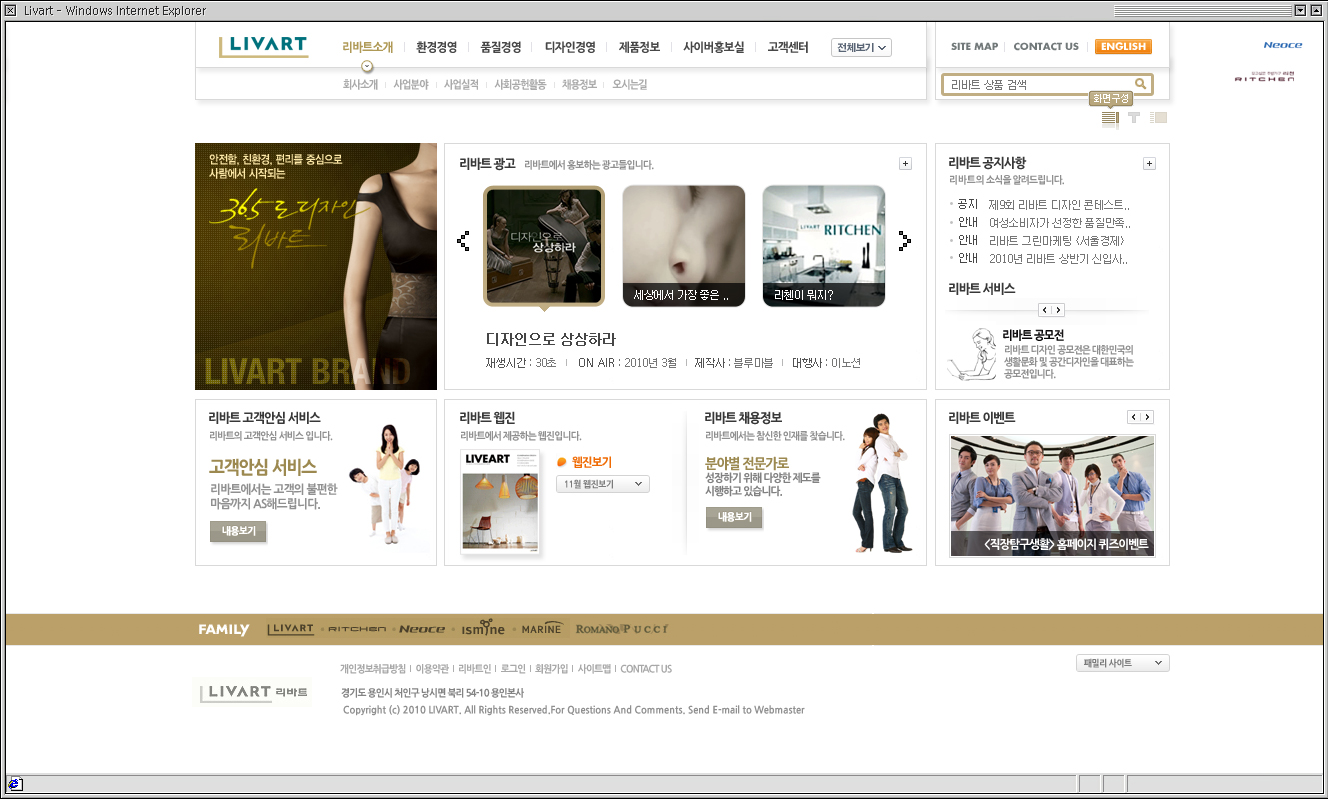Go to previous 리바트 서비스 item
The image size is (1328, 800).
click(1045, 310)
